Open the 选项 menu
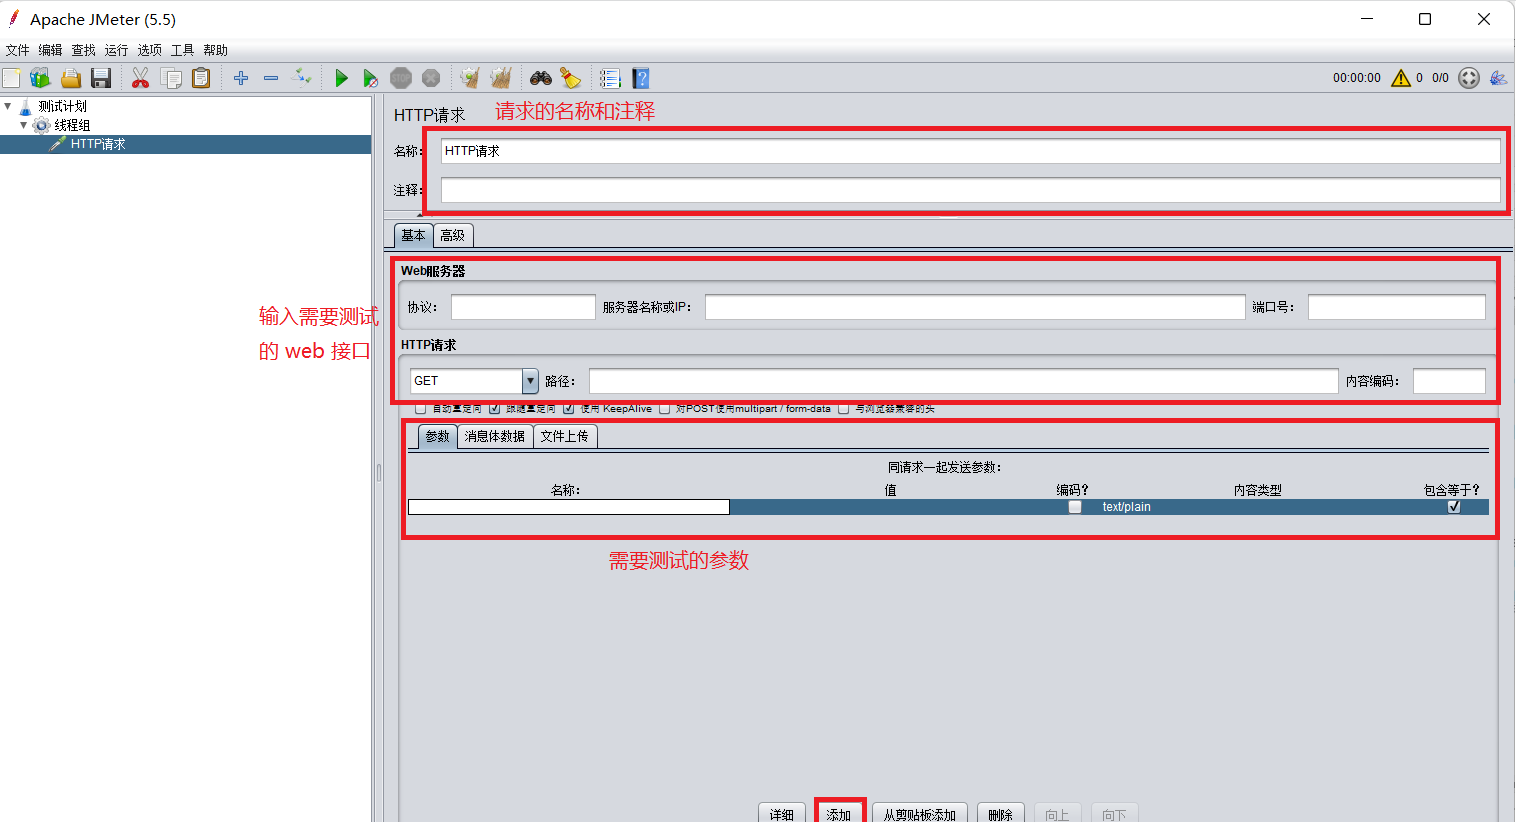 click(x=150, y=50)
